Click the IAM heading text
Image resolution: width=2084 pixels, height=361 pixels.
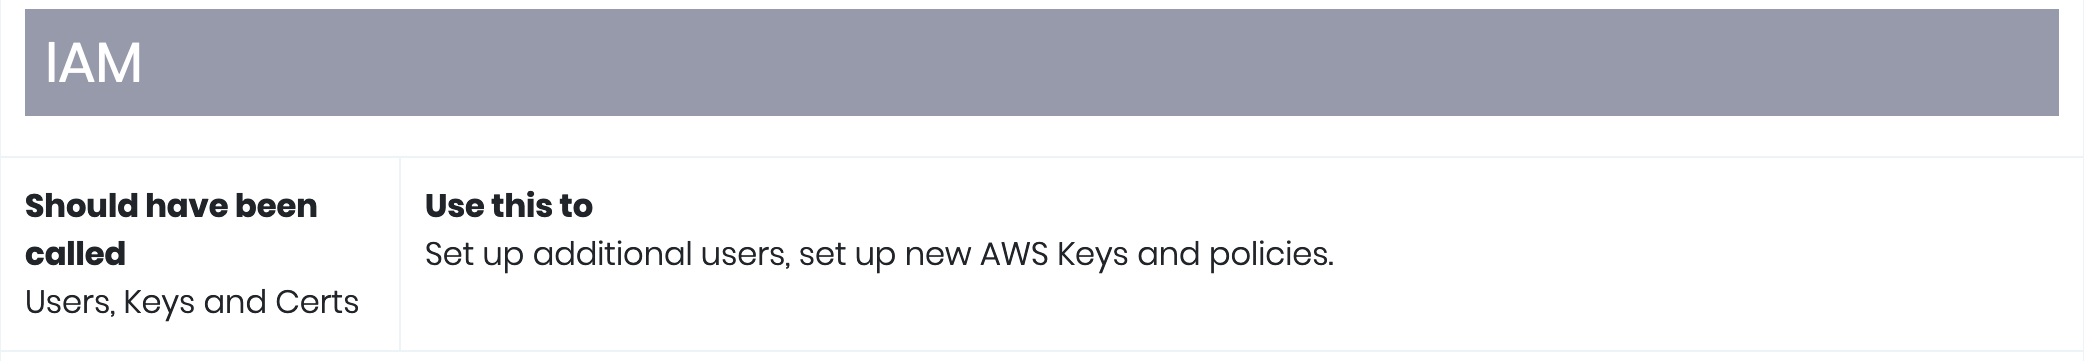93,63
